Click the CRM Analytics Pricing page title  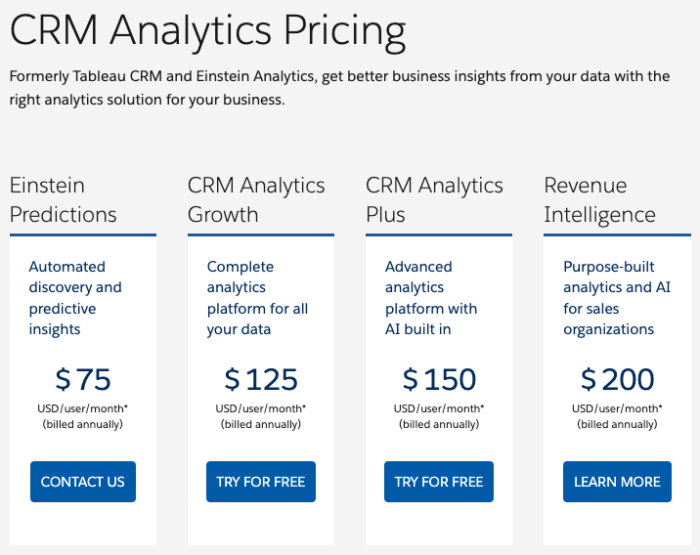coord(208,31)
